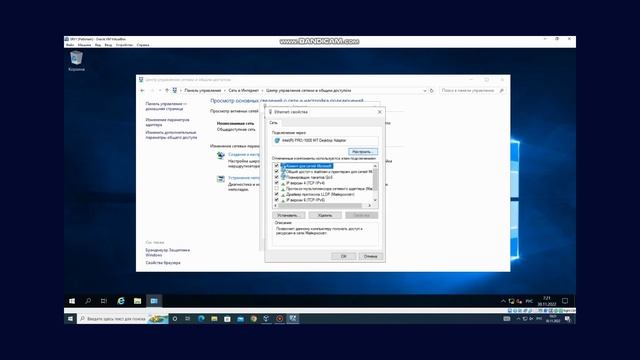Open the Recycle Bin desktop icon

pyautogui.click(x=76, y=61)
